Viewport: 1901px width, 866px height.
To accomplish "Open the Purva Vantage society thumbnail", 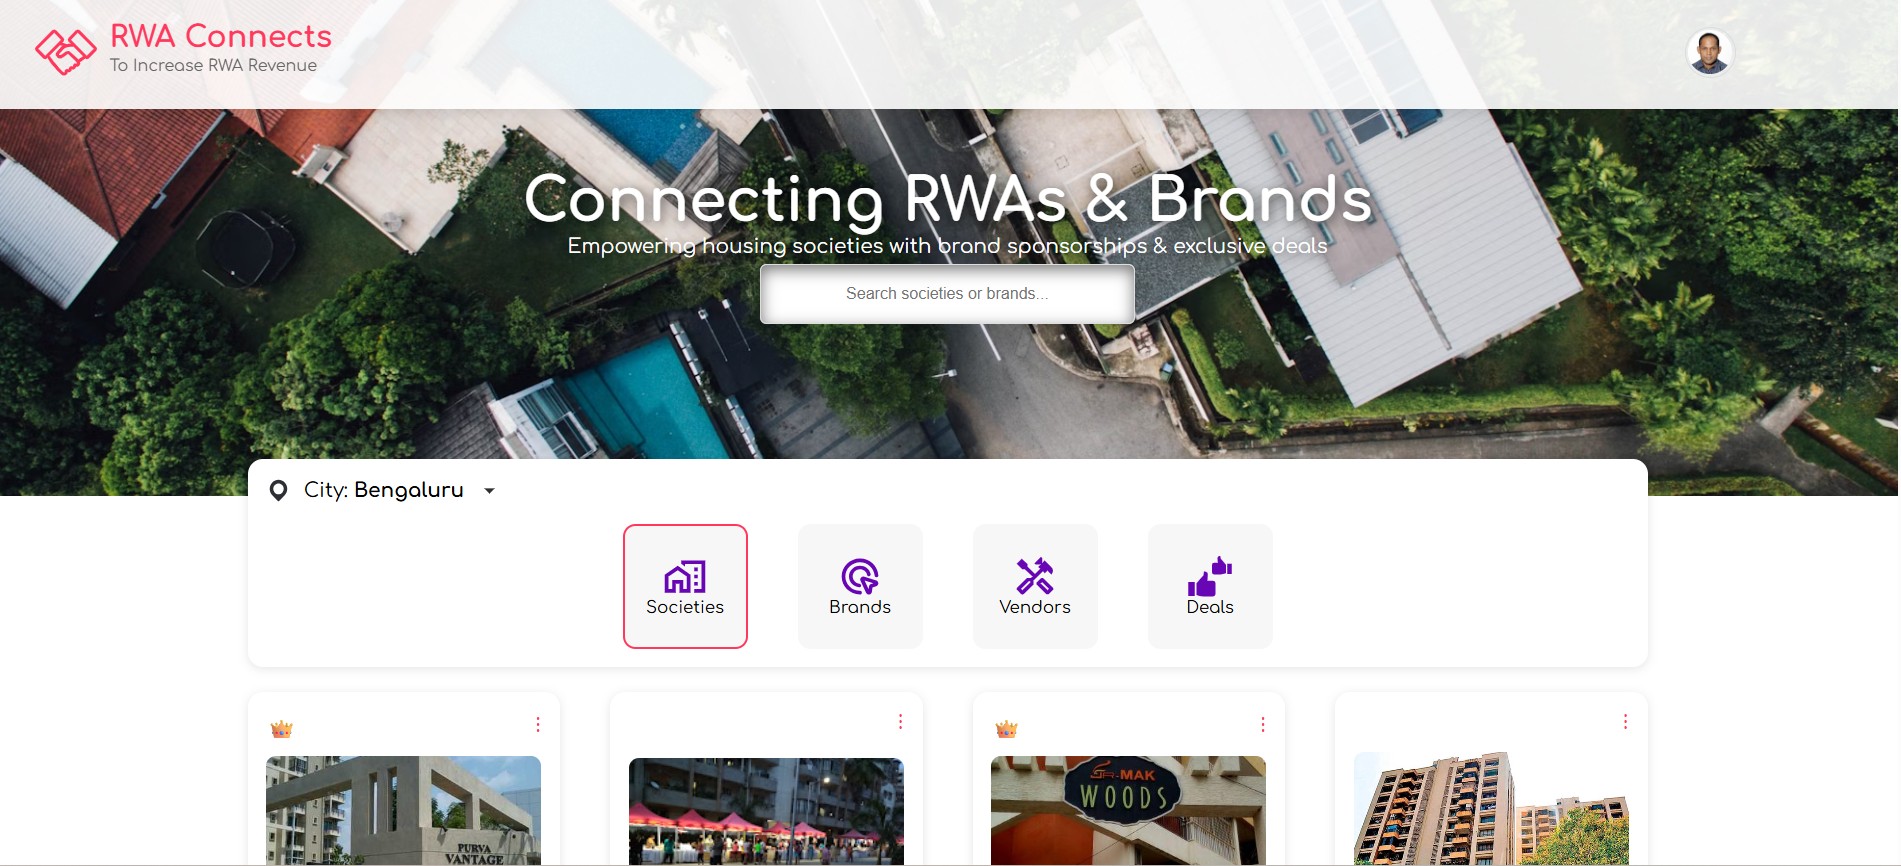I will coord(403,811).
